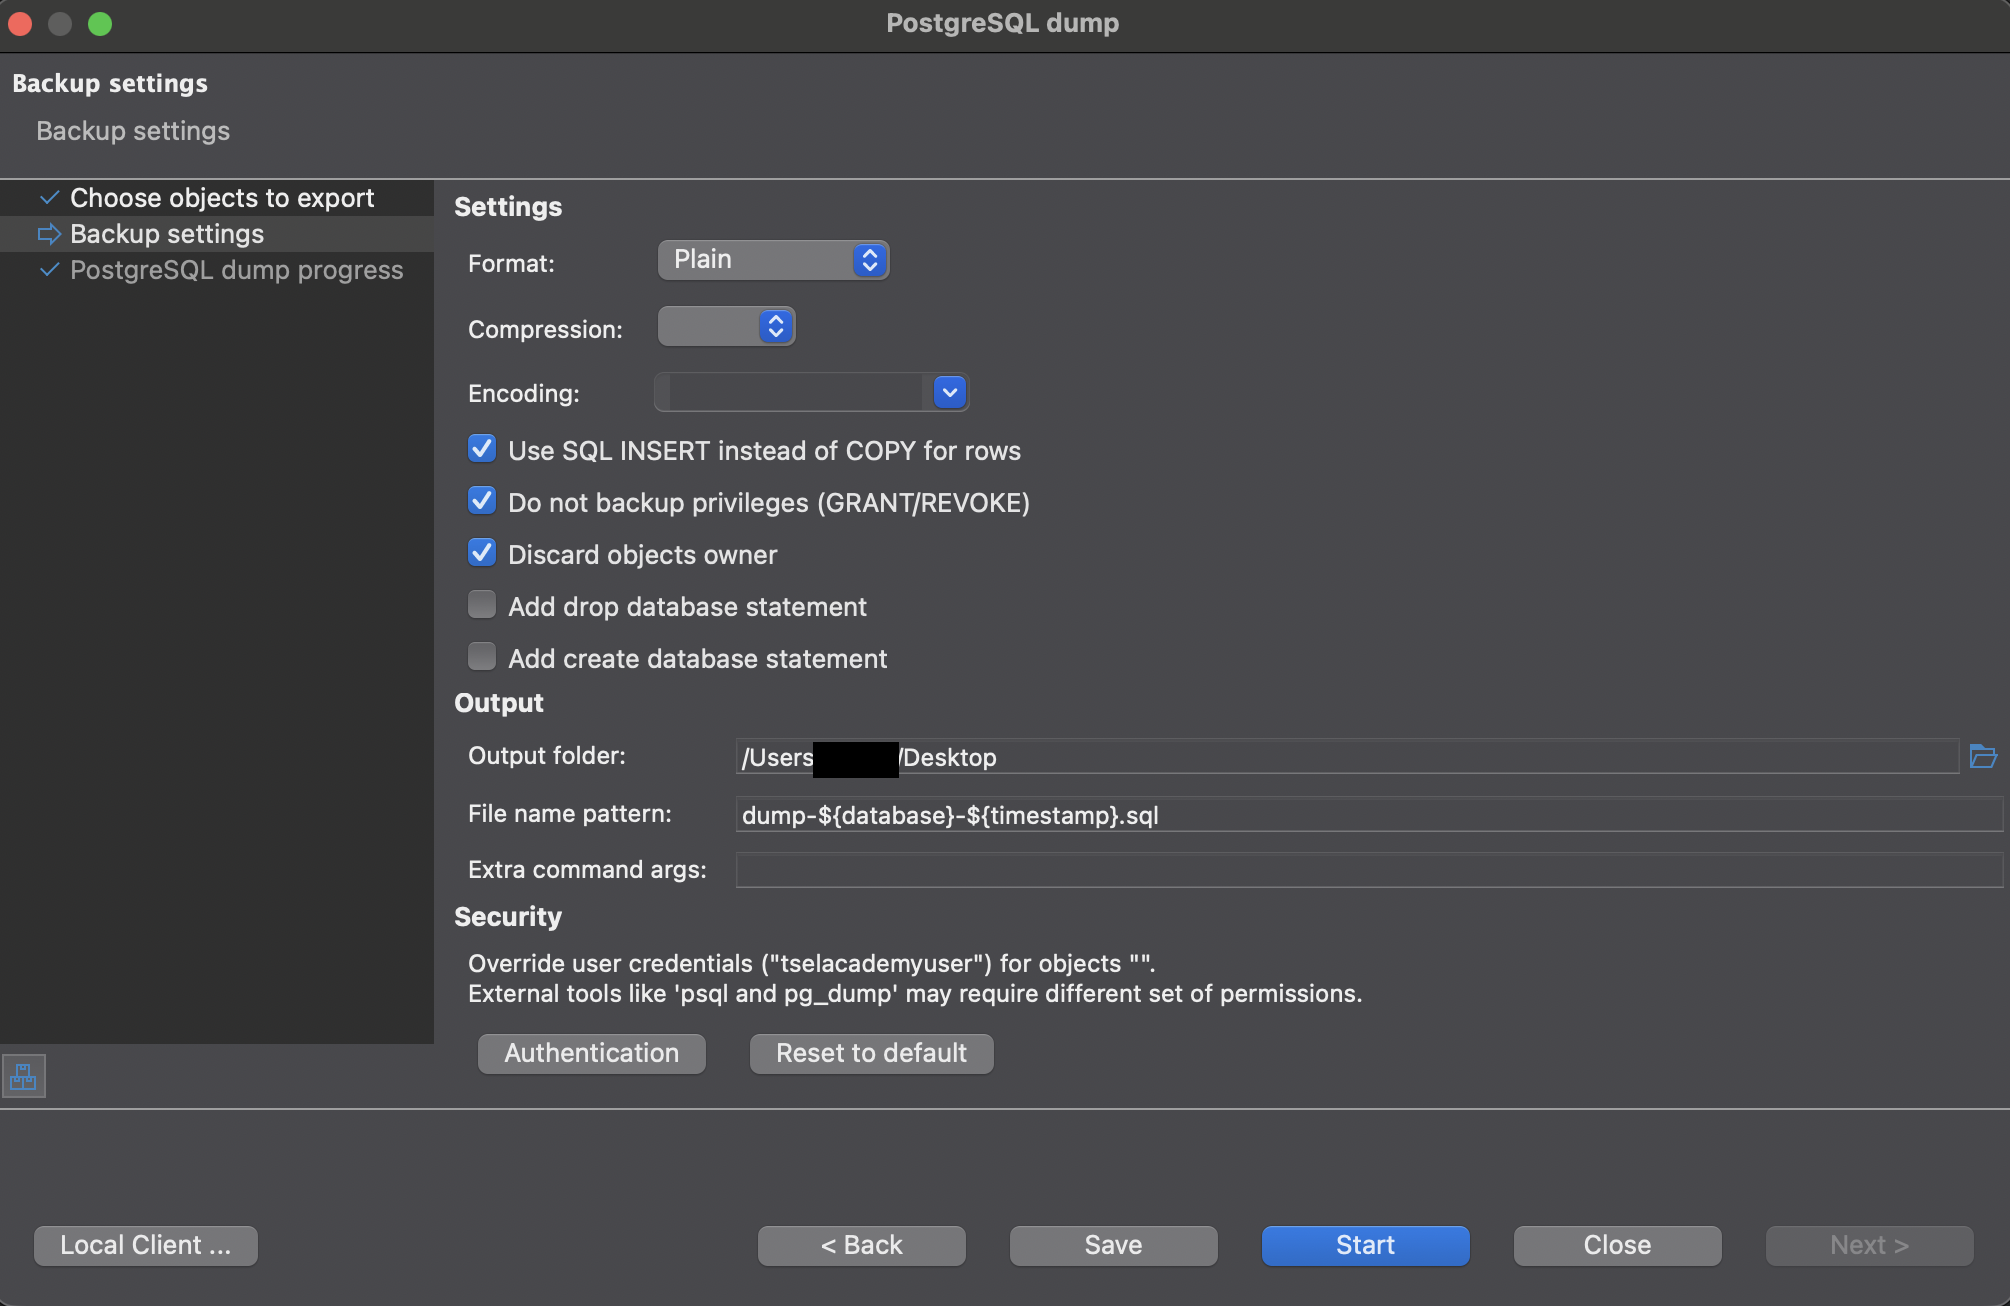Click the Output folder path field
The image size is (2010, 1306).
[x=1347, y=757]
